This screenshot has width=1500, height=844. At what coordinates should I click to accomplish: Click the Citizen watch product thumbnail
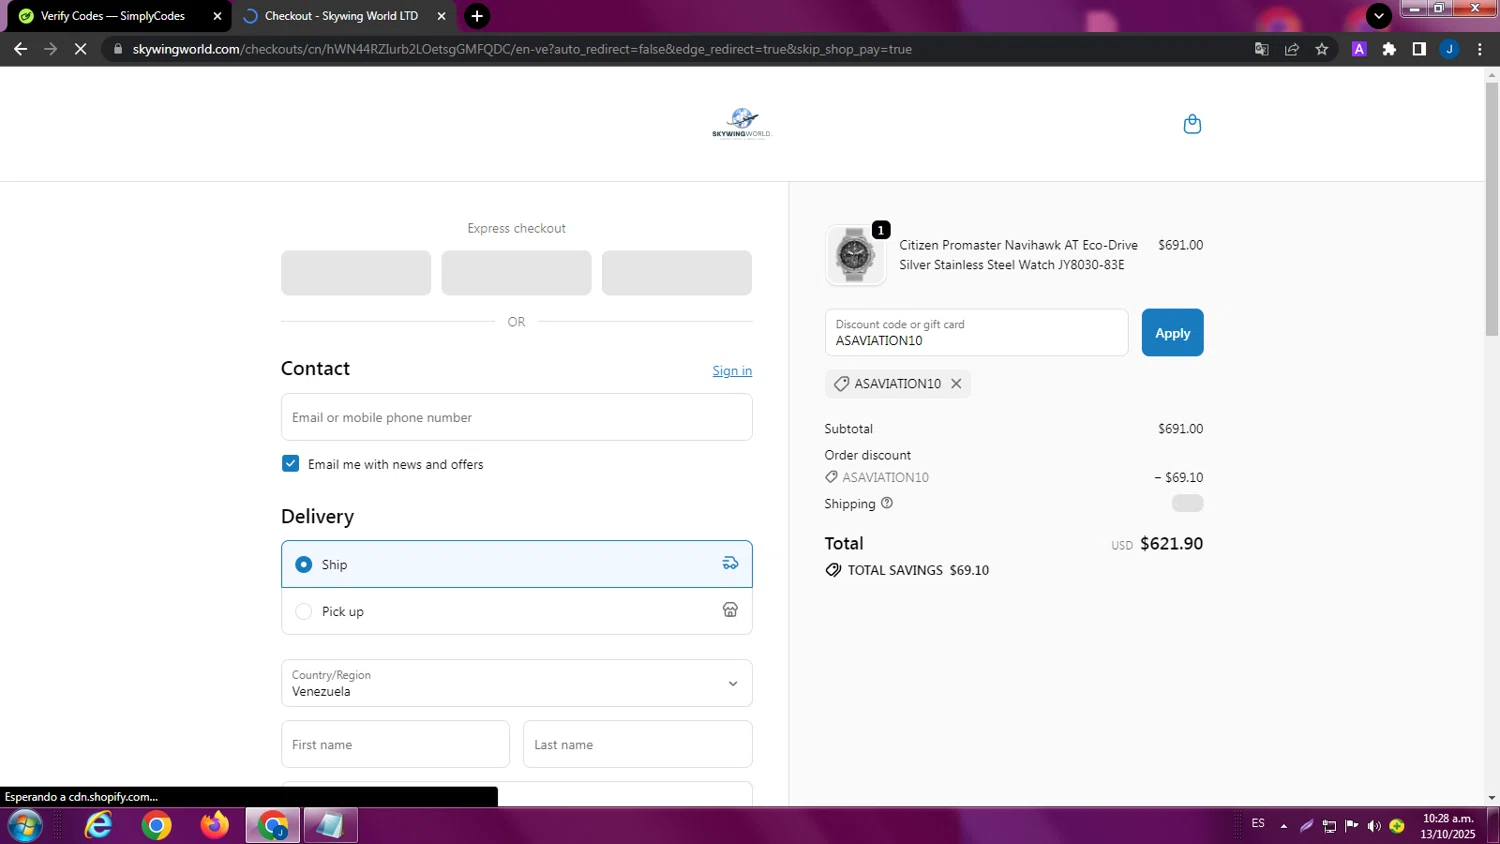point(855,255)
